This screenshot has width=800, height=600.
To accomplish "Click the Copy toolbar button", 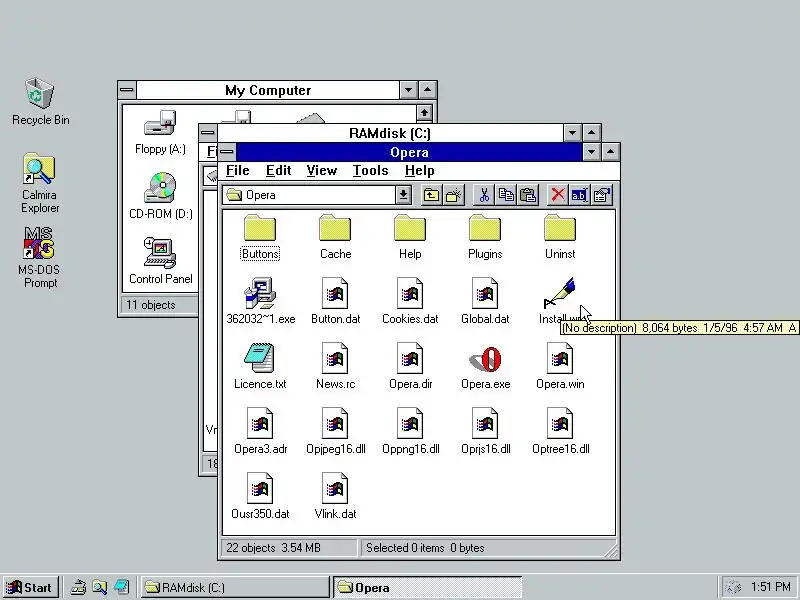I will 506,195.
